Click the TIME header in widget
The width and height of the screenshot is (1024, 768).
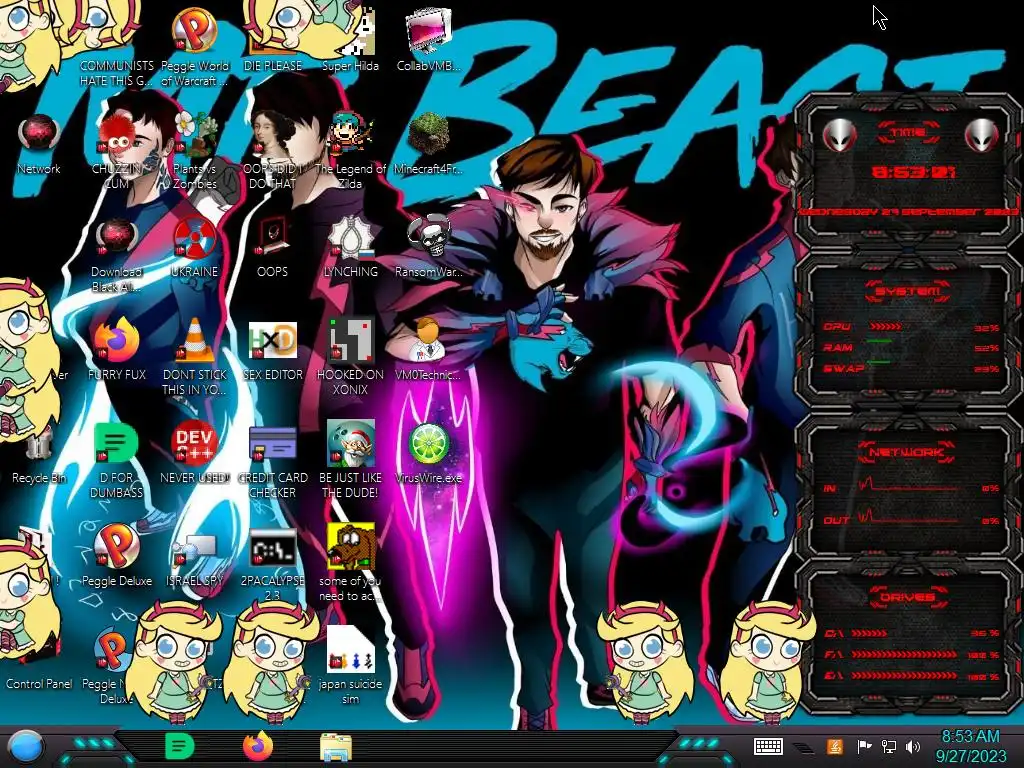(908, 133)
